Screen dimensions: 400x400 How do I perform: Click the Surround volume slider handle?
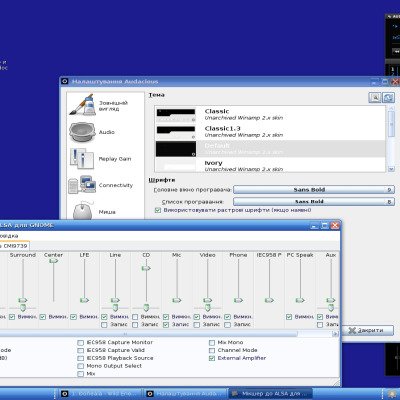click(x=23, y=300)
